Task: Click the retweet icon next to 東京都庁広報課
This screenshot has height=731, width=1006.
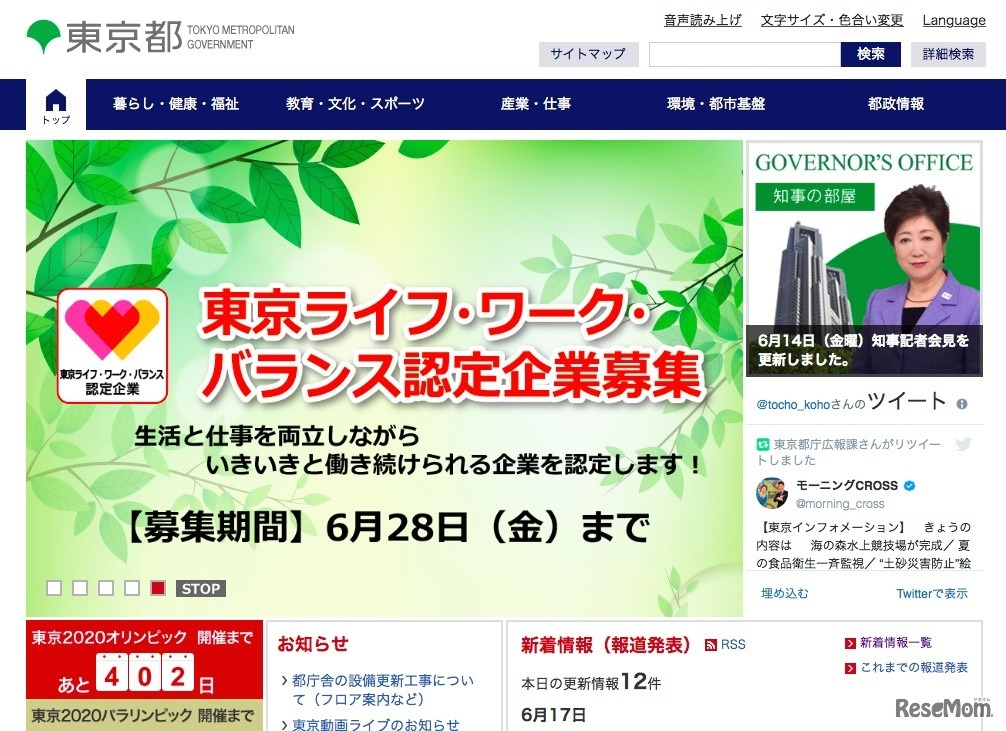Action: tap(763, 443)
